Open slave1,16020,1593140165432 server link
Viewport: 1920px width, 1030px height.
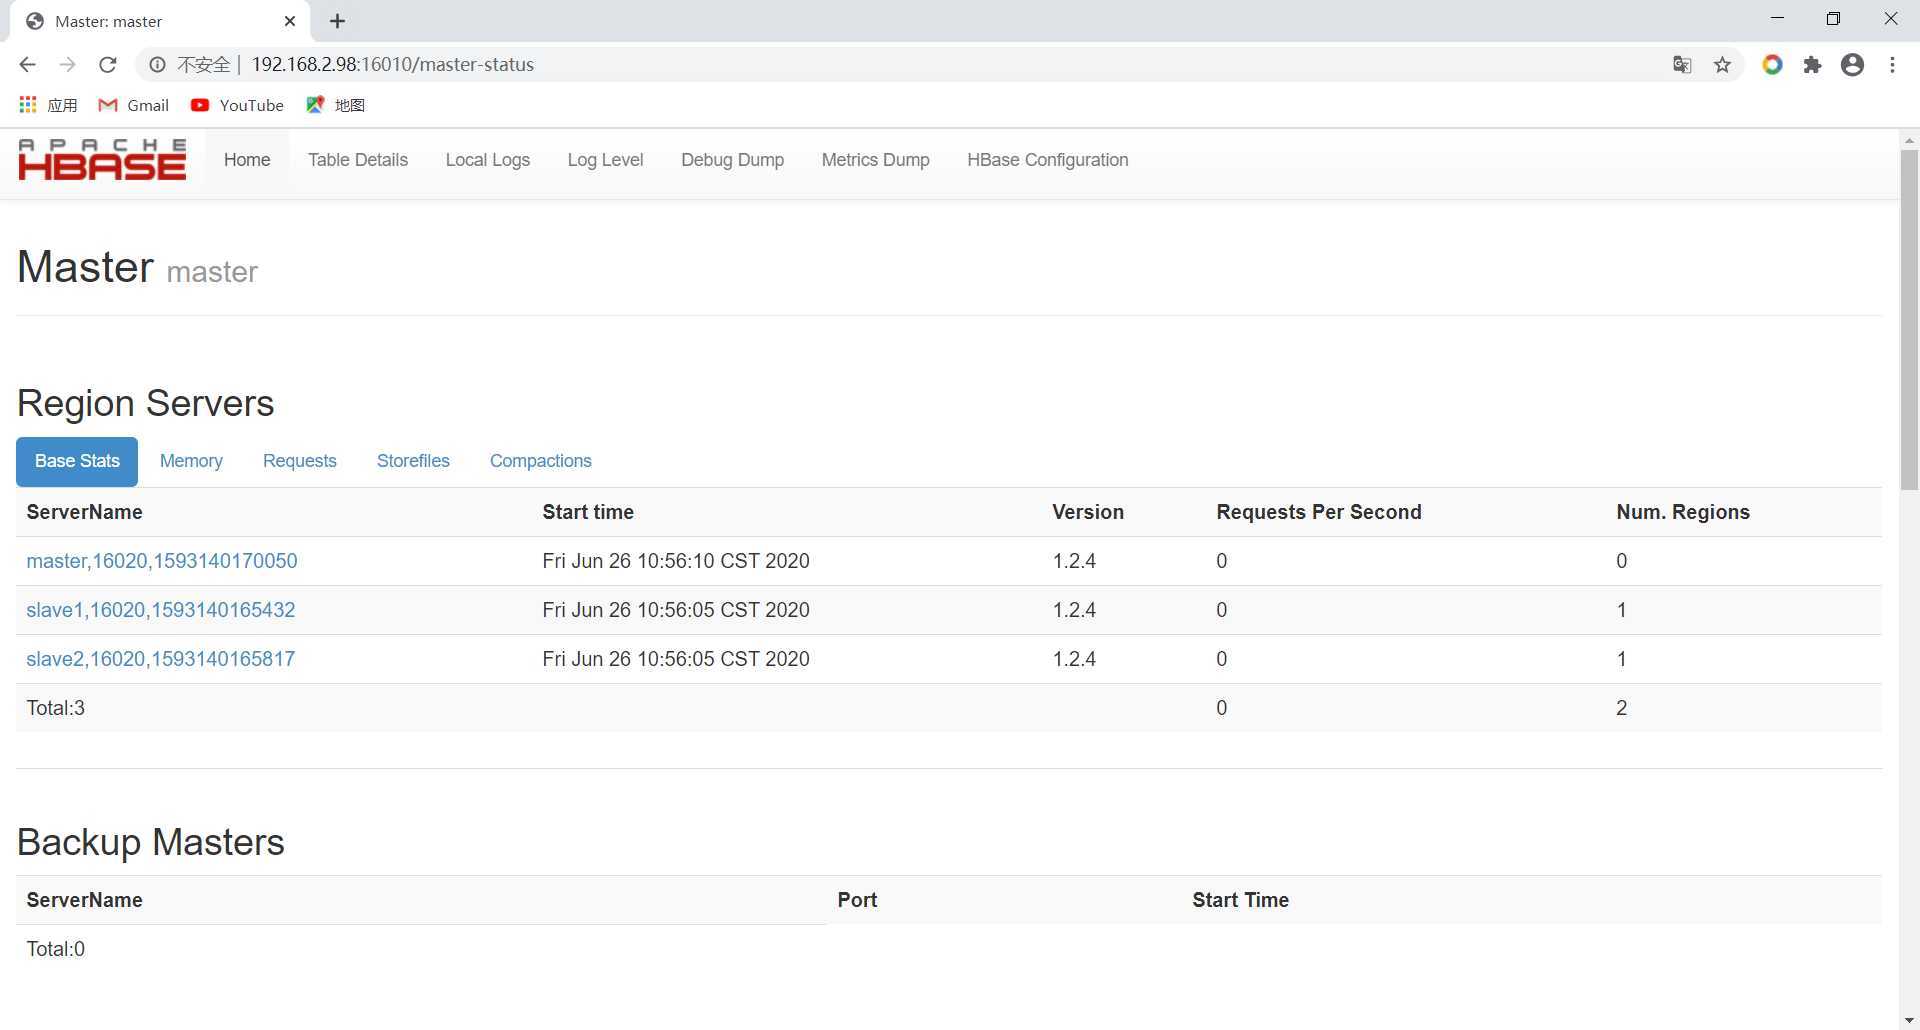[x=161, y=610]
